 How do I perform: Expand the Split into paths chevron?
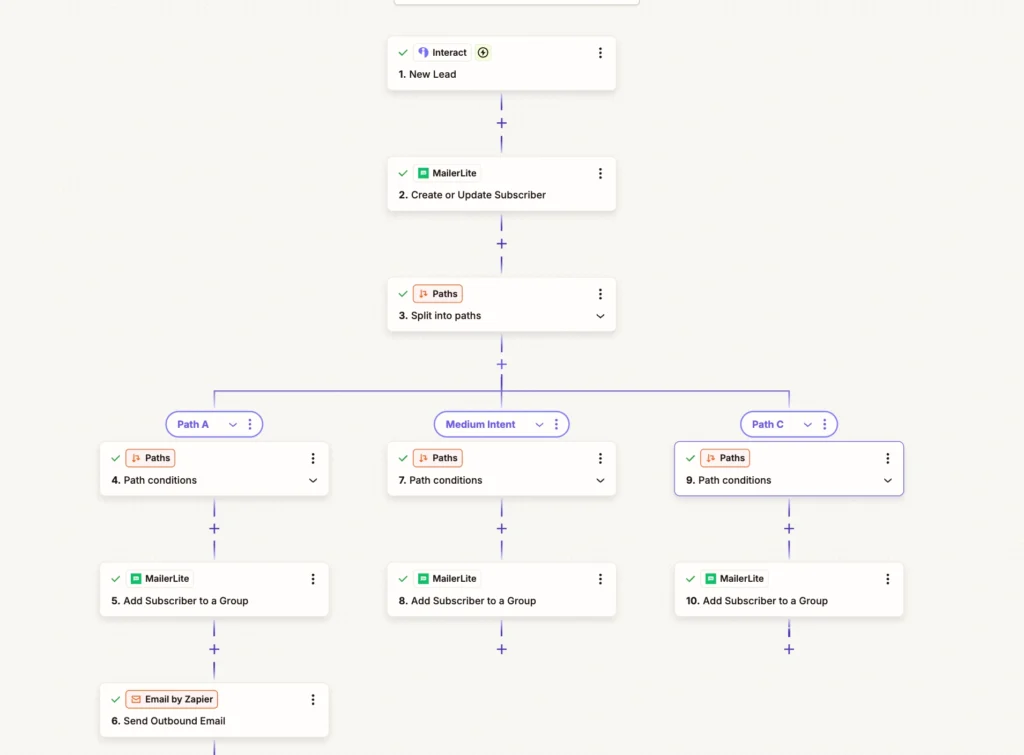[600, 316]
